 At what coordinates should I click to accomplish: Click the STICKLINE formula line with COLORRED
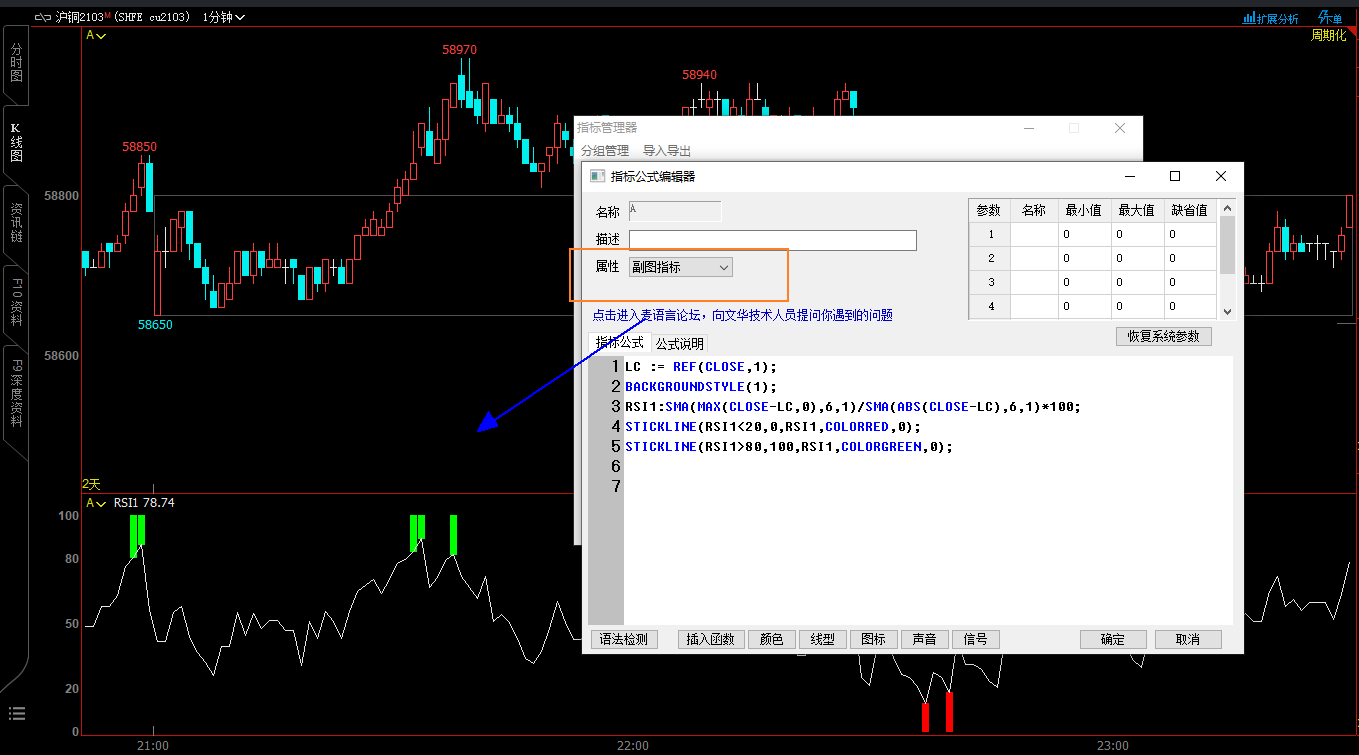coord(772,426)
